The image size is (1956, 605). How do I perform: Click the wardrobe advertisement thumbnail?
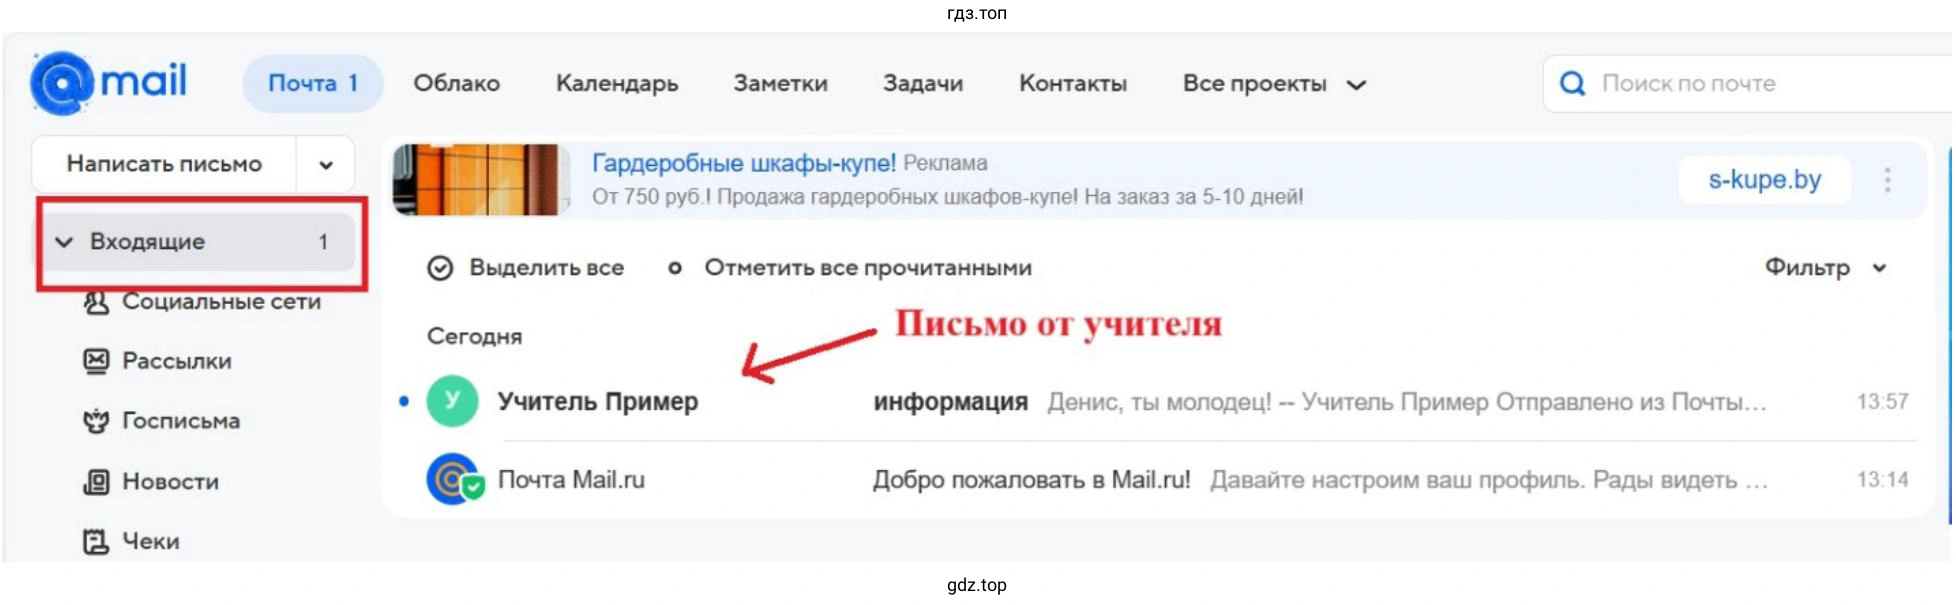(480, 180)
